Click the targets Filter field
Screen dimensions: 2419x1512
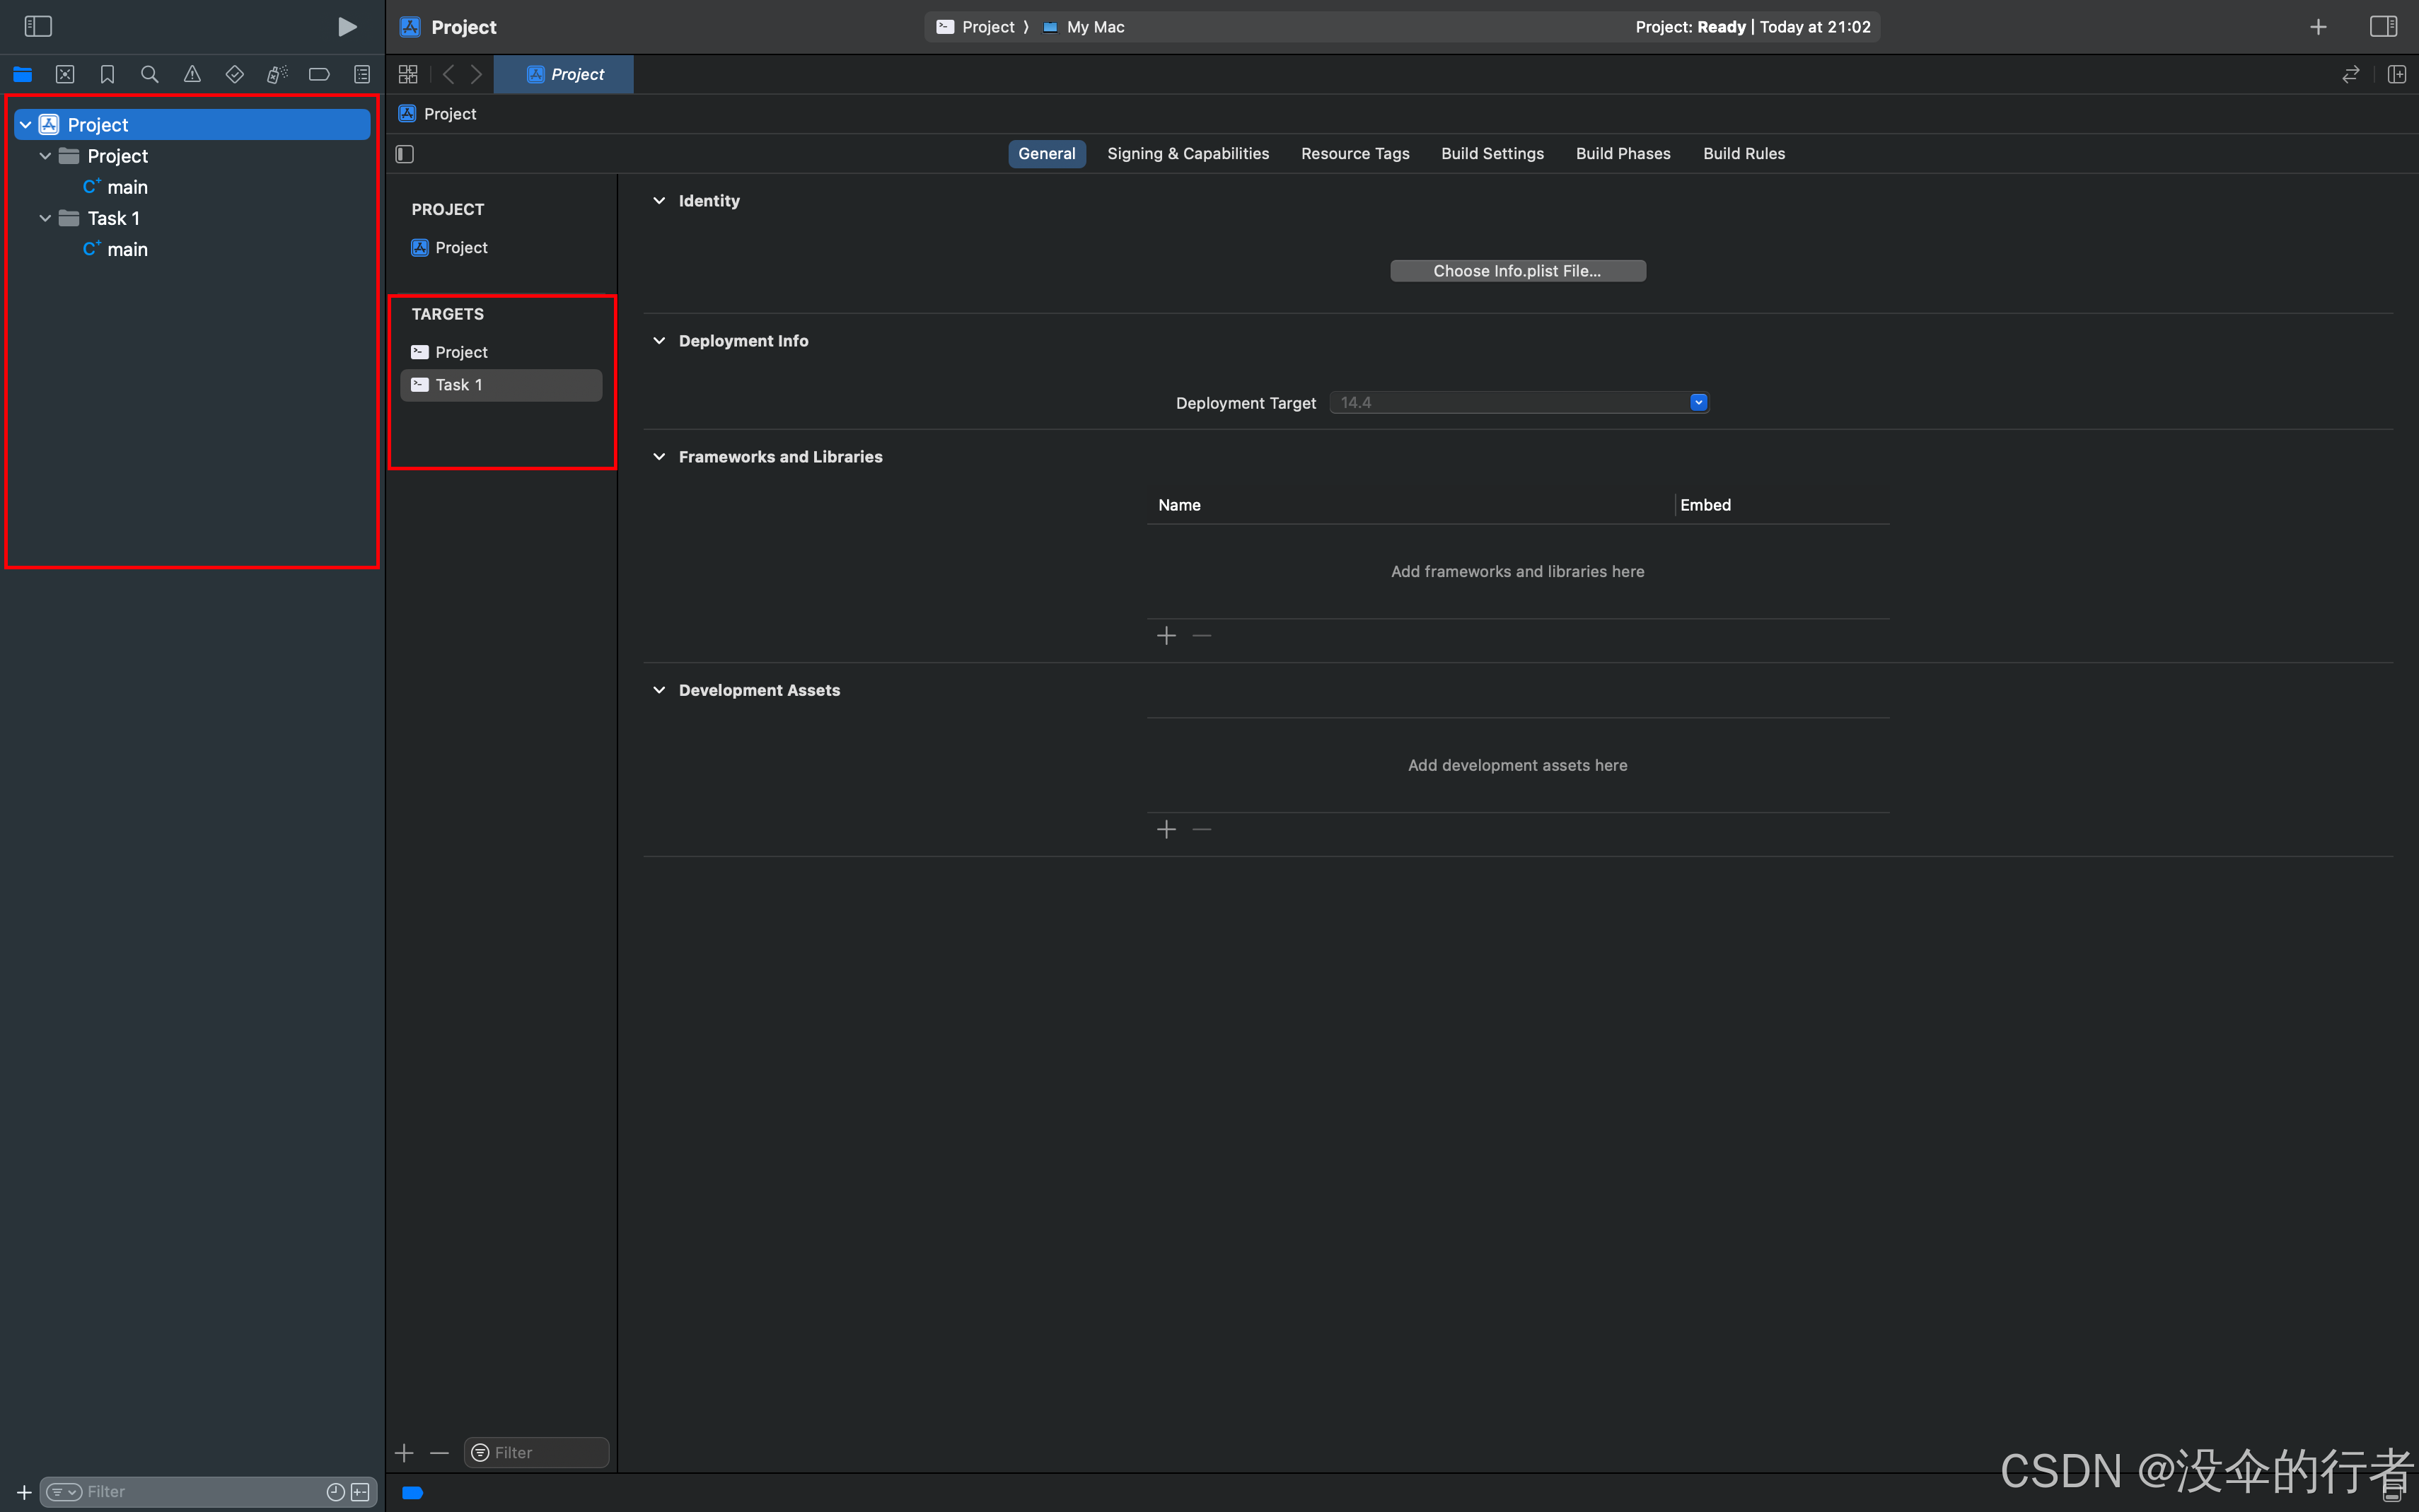pos(537,1453)
